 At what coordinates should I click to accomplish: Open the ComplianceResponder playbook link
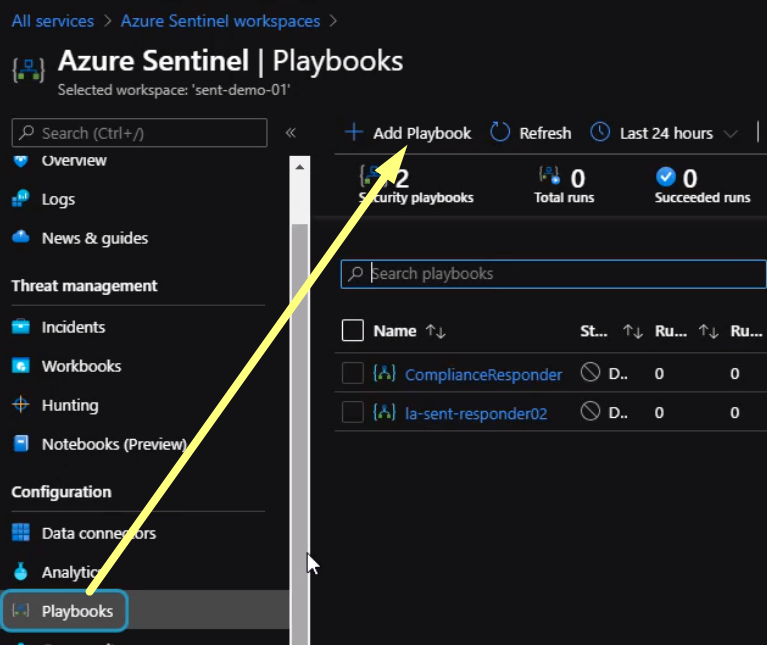(483, 375)
